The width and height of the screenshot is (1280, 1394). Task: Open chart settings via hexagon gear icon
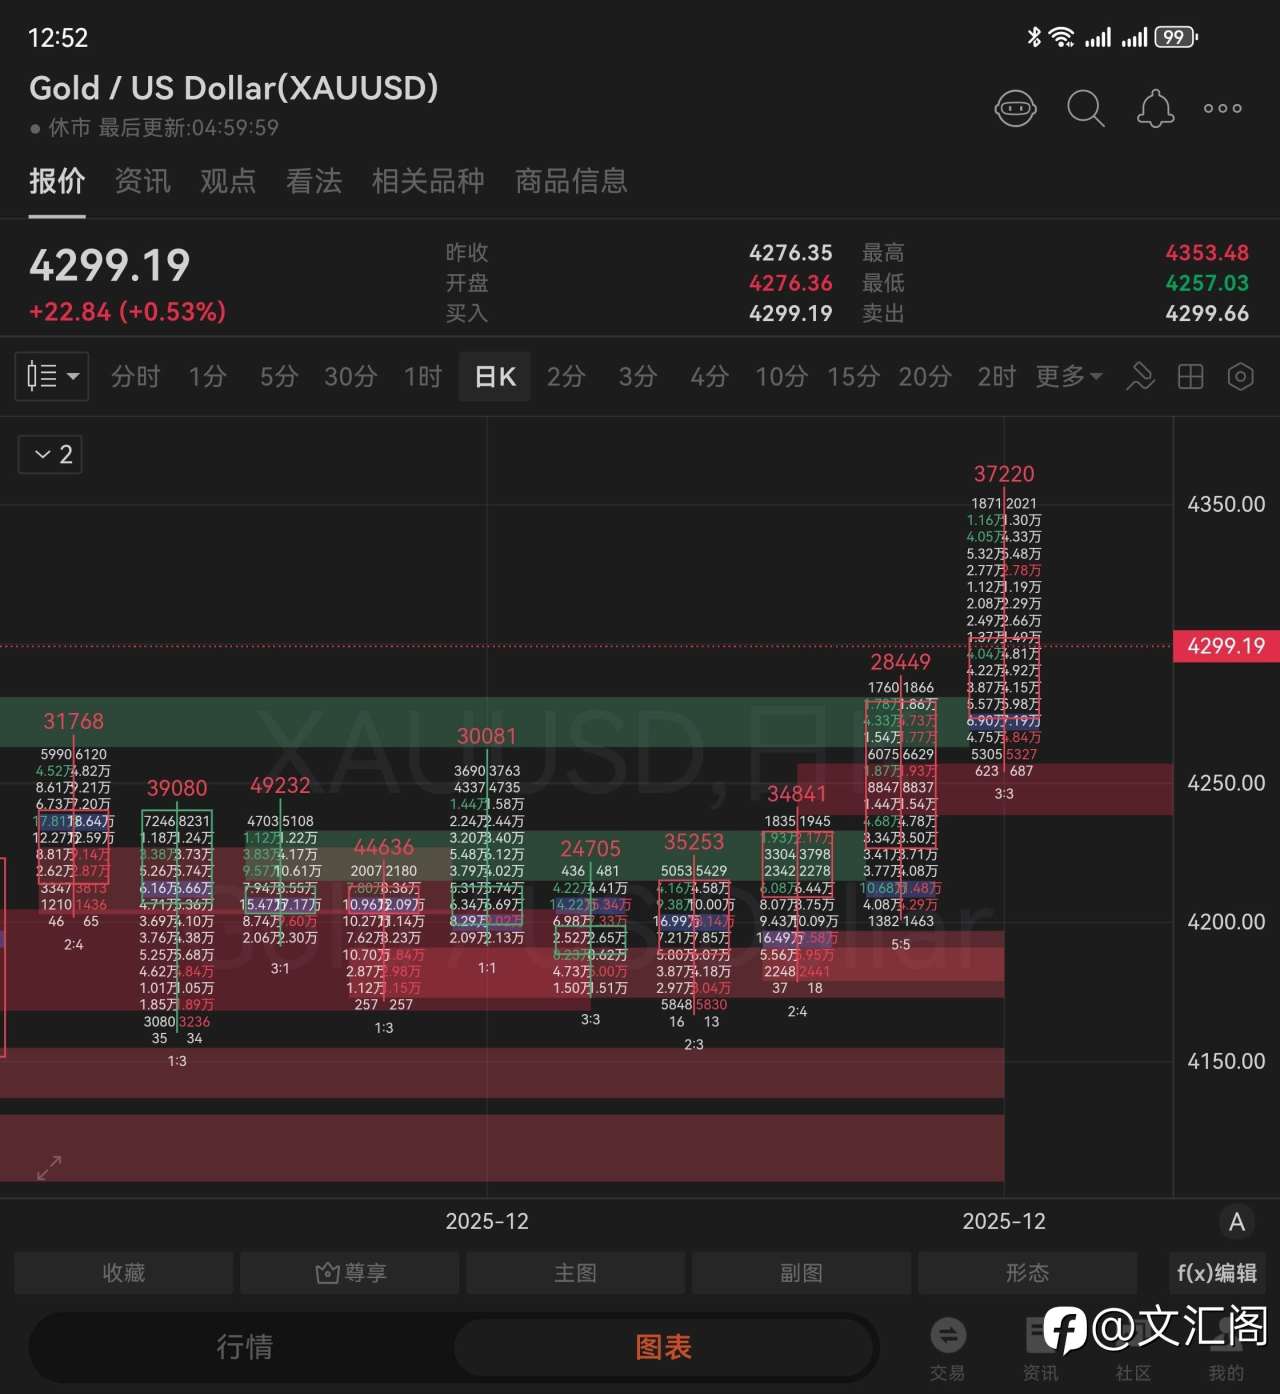click(x=1241, y=377)
